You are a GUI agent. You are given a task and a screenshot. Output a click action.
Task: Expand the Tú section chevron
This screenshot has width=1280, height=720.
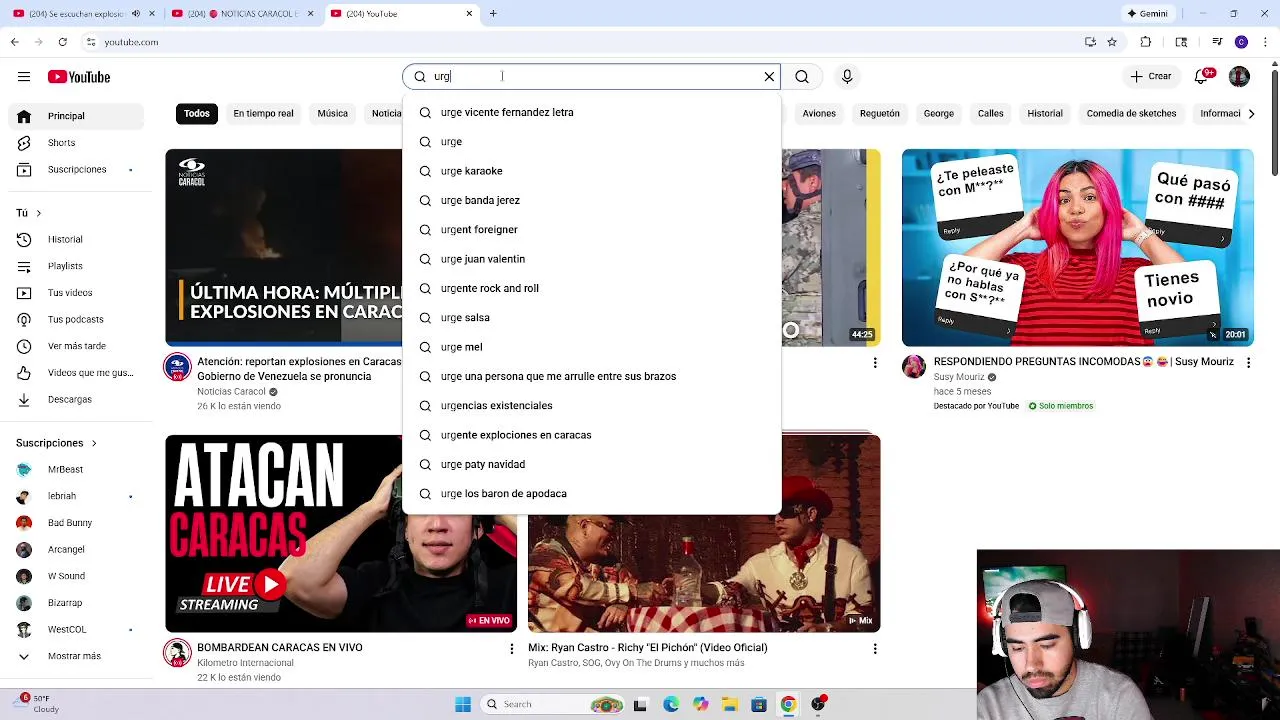38,213
